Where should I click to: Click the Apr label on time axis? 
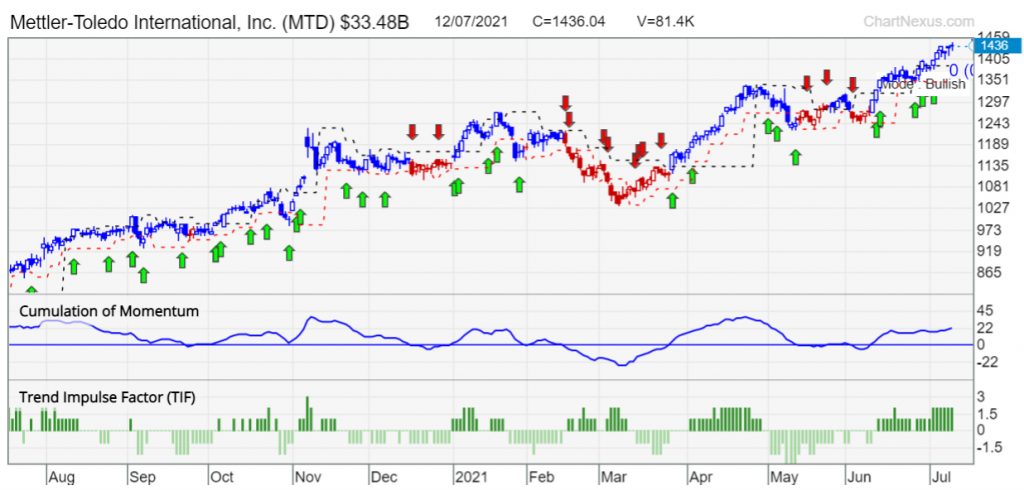click(x=700, y=478)
